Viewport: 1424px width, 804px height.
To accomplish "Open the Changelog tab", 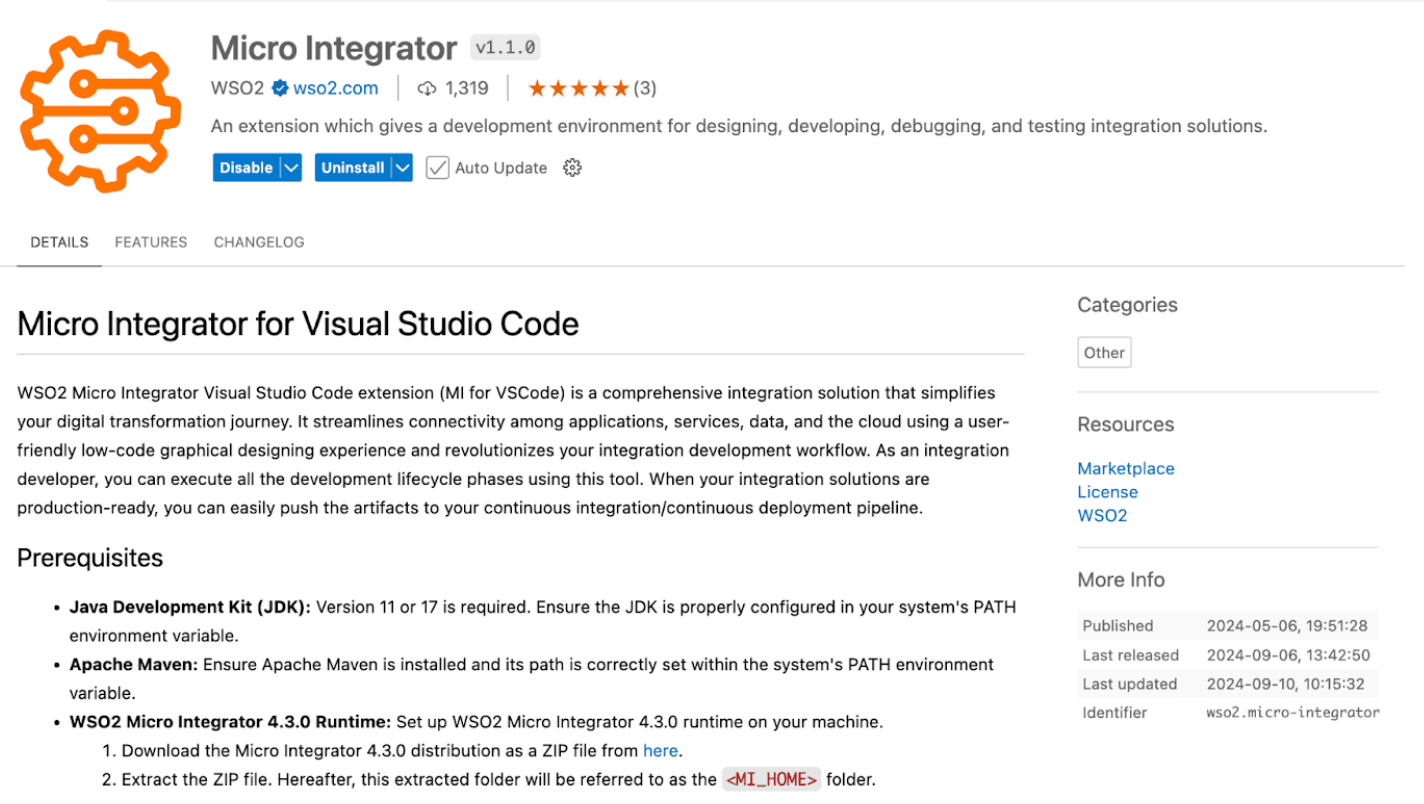I will pos(259,242).
